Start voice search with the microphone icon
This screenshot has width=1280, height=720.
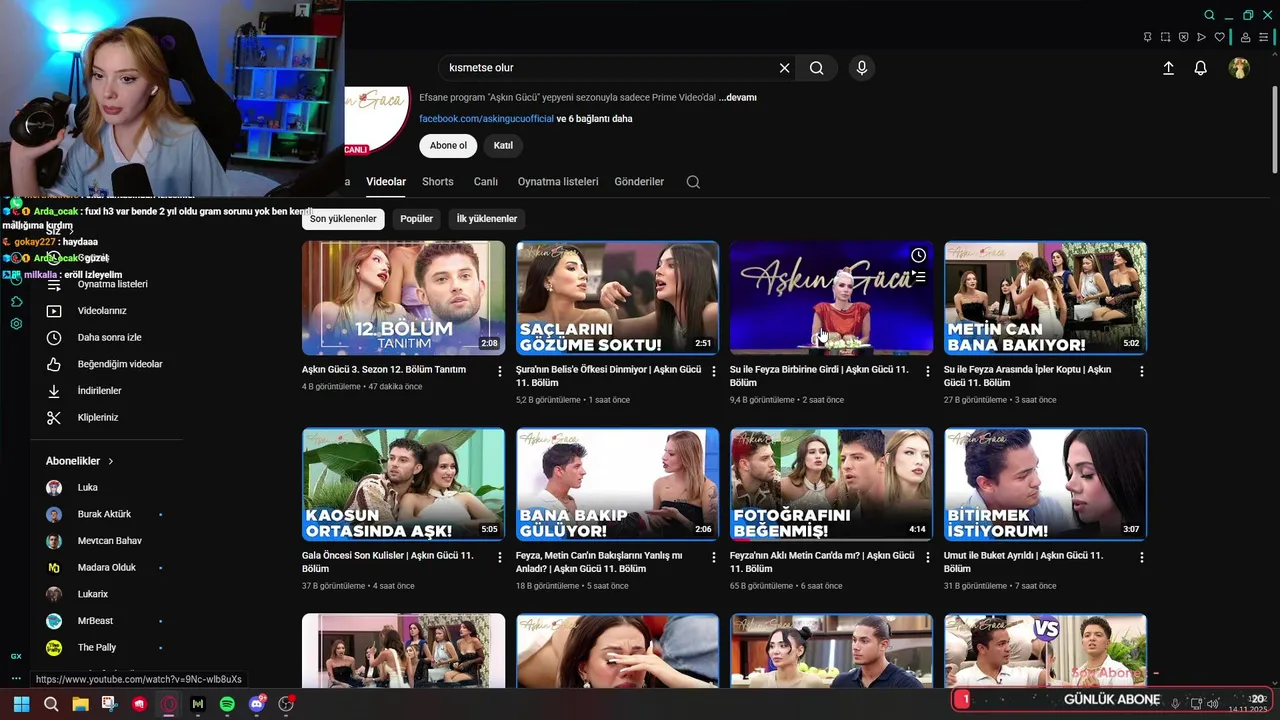(862, 68)
